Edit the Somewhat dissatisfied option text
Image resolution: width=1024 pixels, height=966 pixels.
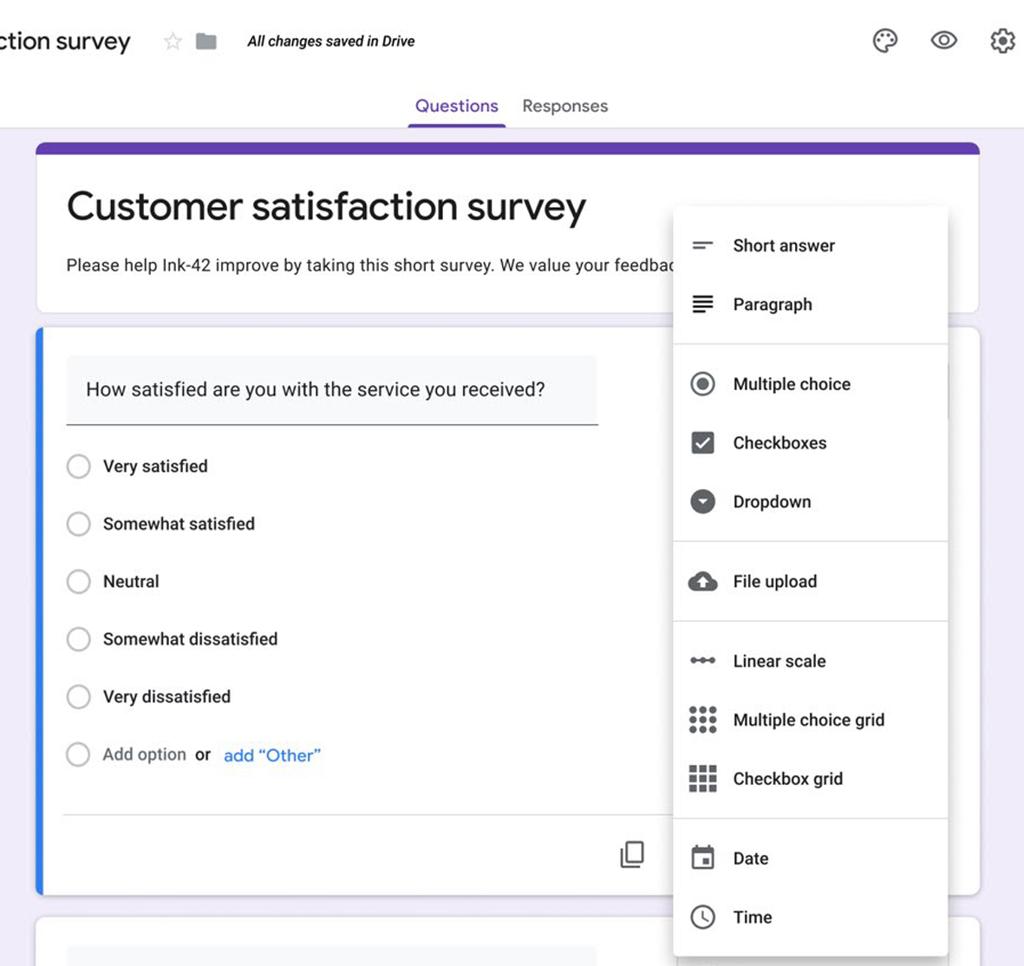tap(190, 639)
